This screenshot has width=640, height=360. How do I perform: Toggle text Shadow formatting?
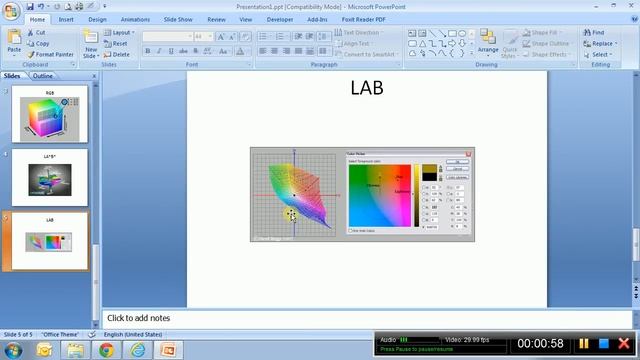point(196,51)
